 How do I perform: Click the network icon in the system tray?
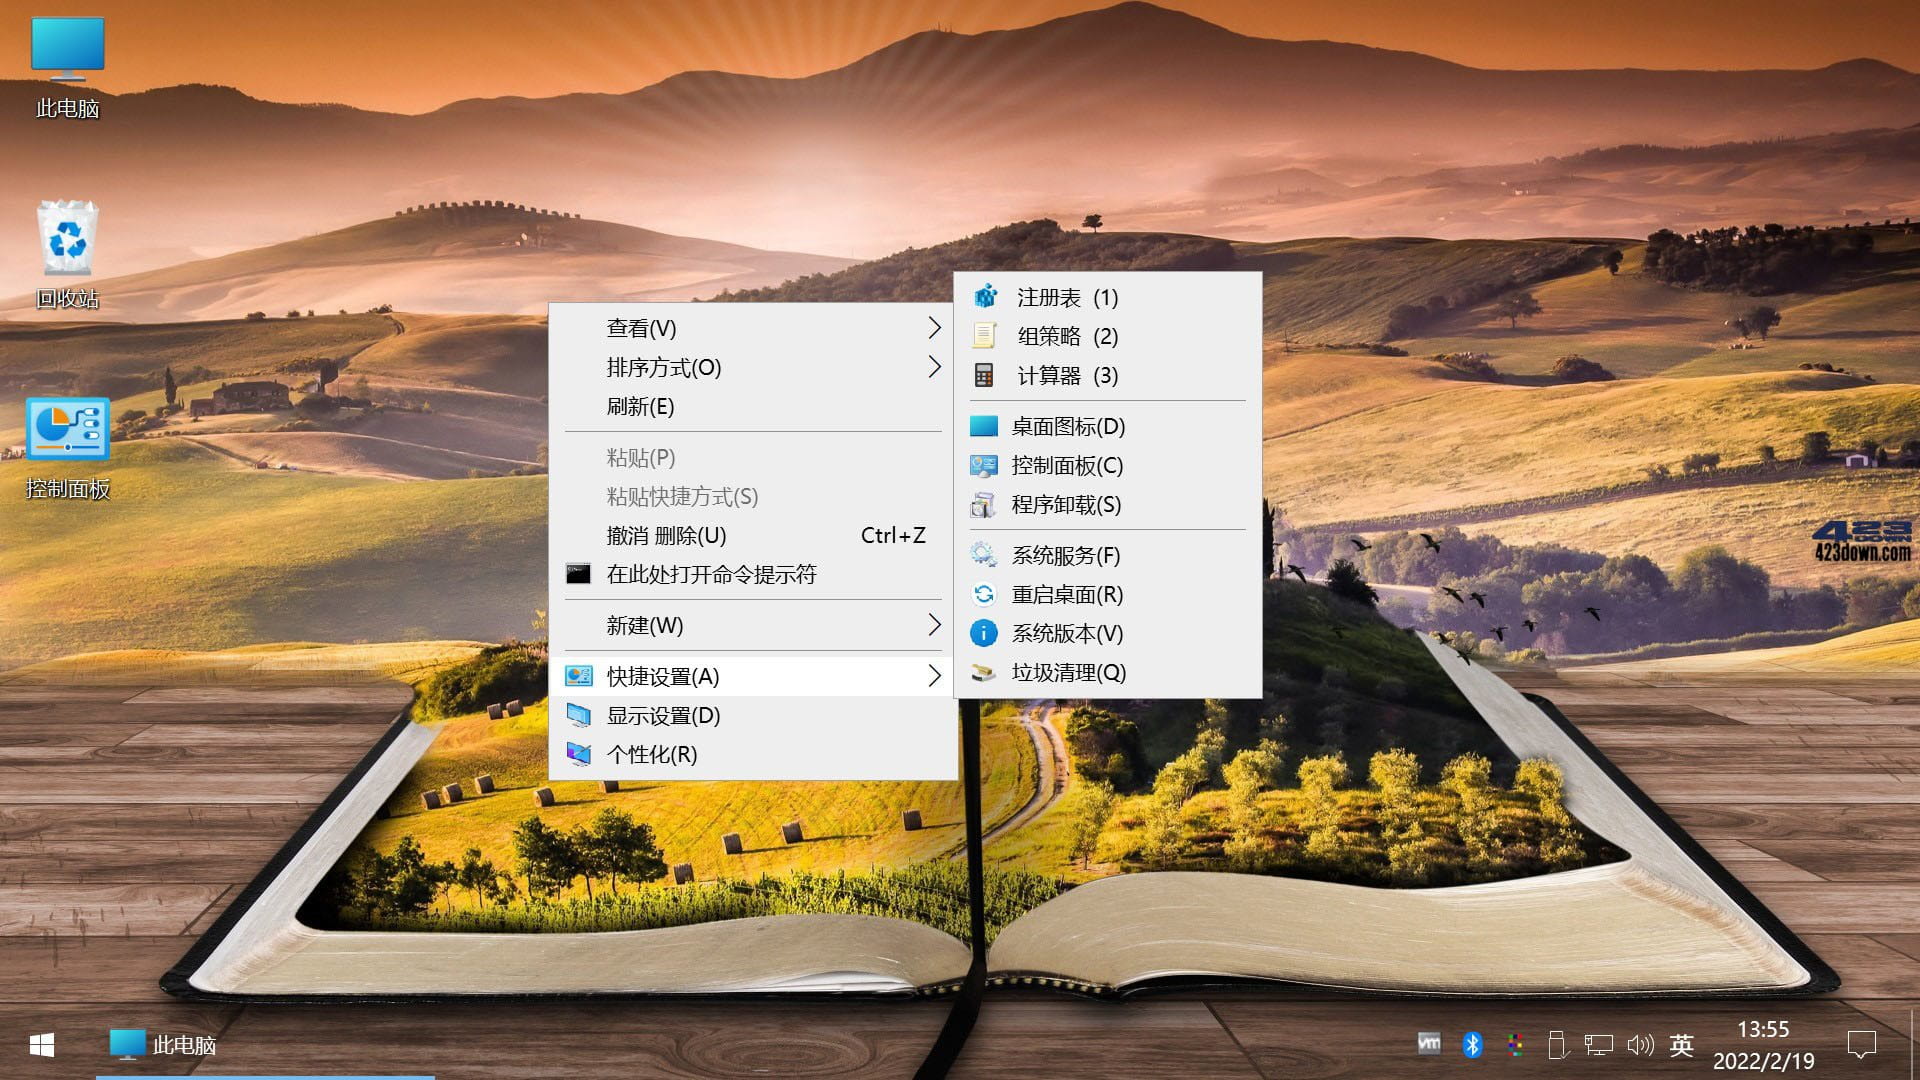(1600, 1044)
